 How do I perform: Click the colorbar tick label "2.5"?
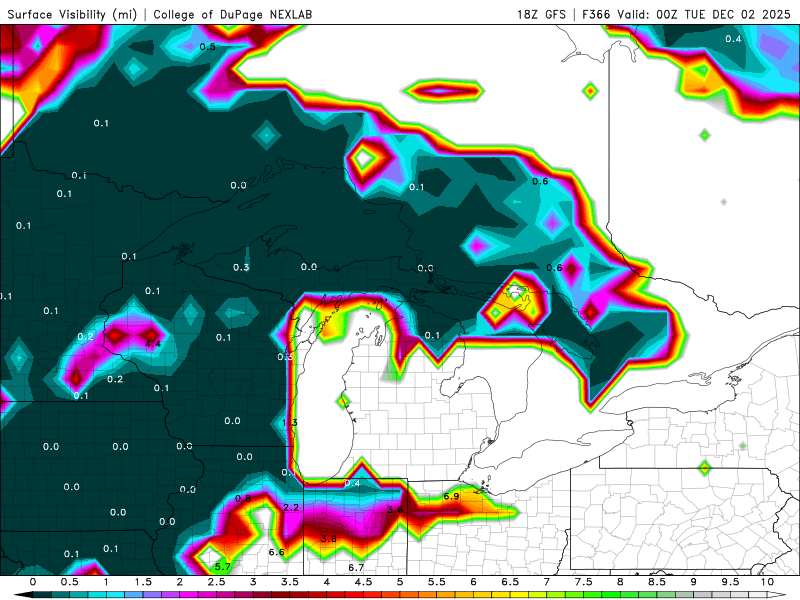click(x=216, y=582)
